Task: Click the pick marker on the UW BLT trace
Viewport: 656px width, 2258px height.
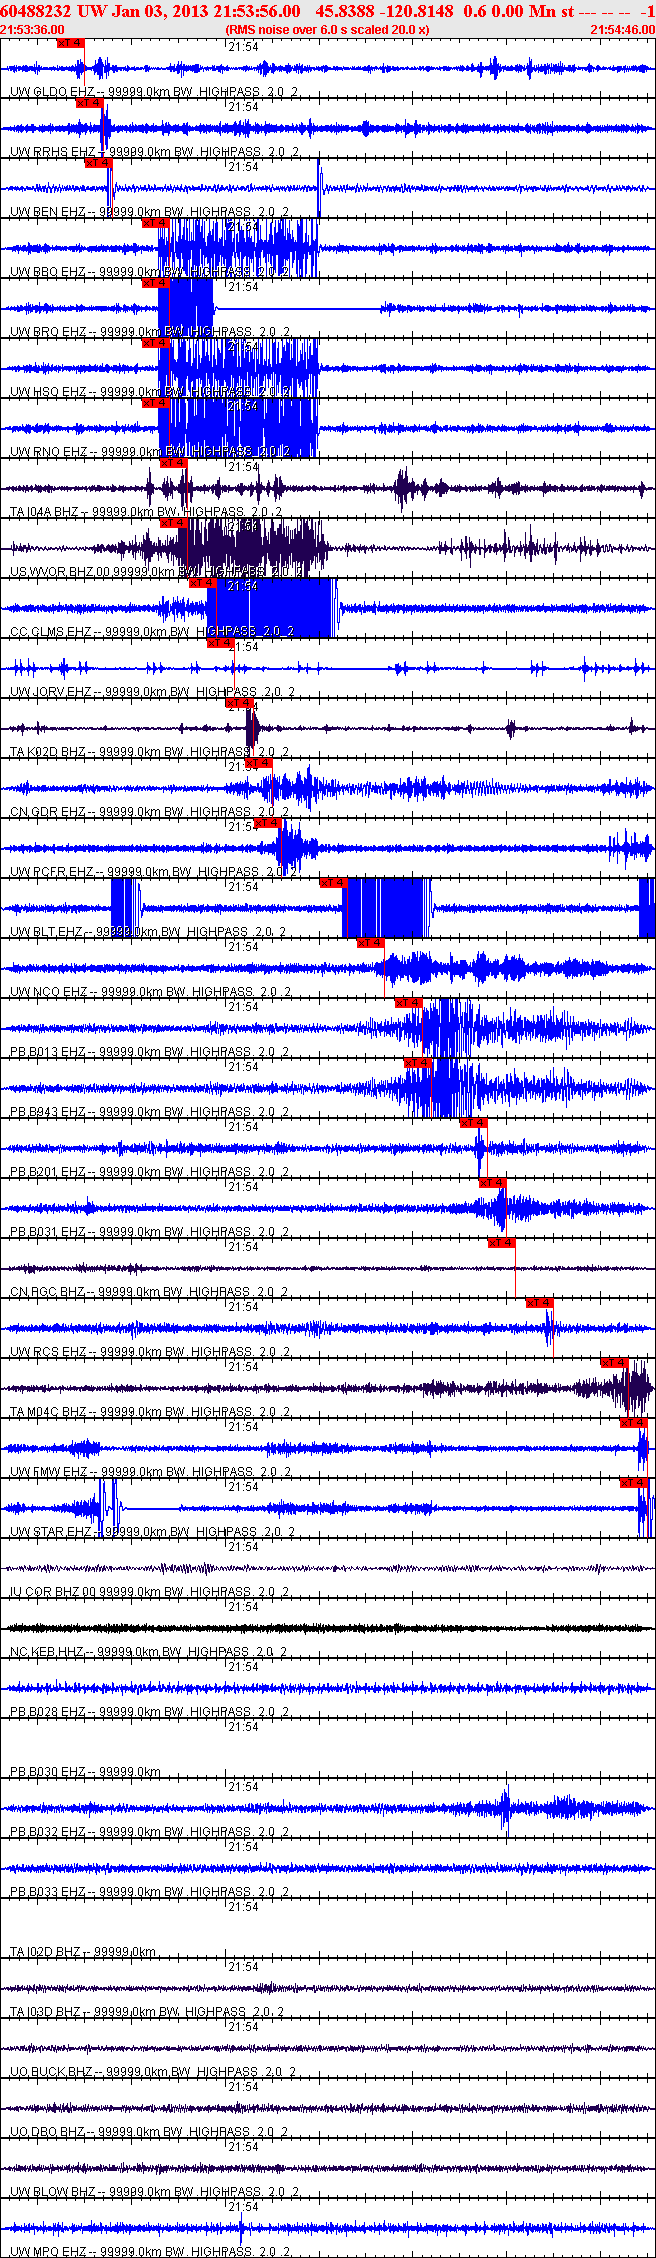Action: (334, 883)
